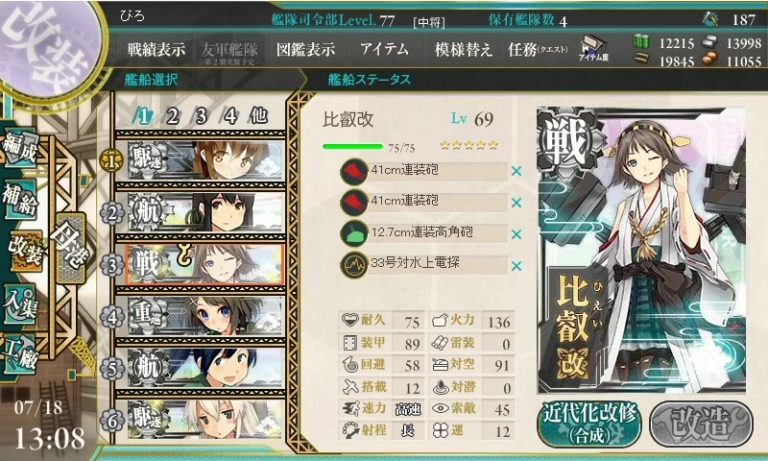This screenshot has height=461, width=768.
Task: Click the 改造 remodel button
Action: (x=701, y=424)
